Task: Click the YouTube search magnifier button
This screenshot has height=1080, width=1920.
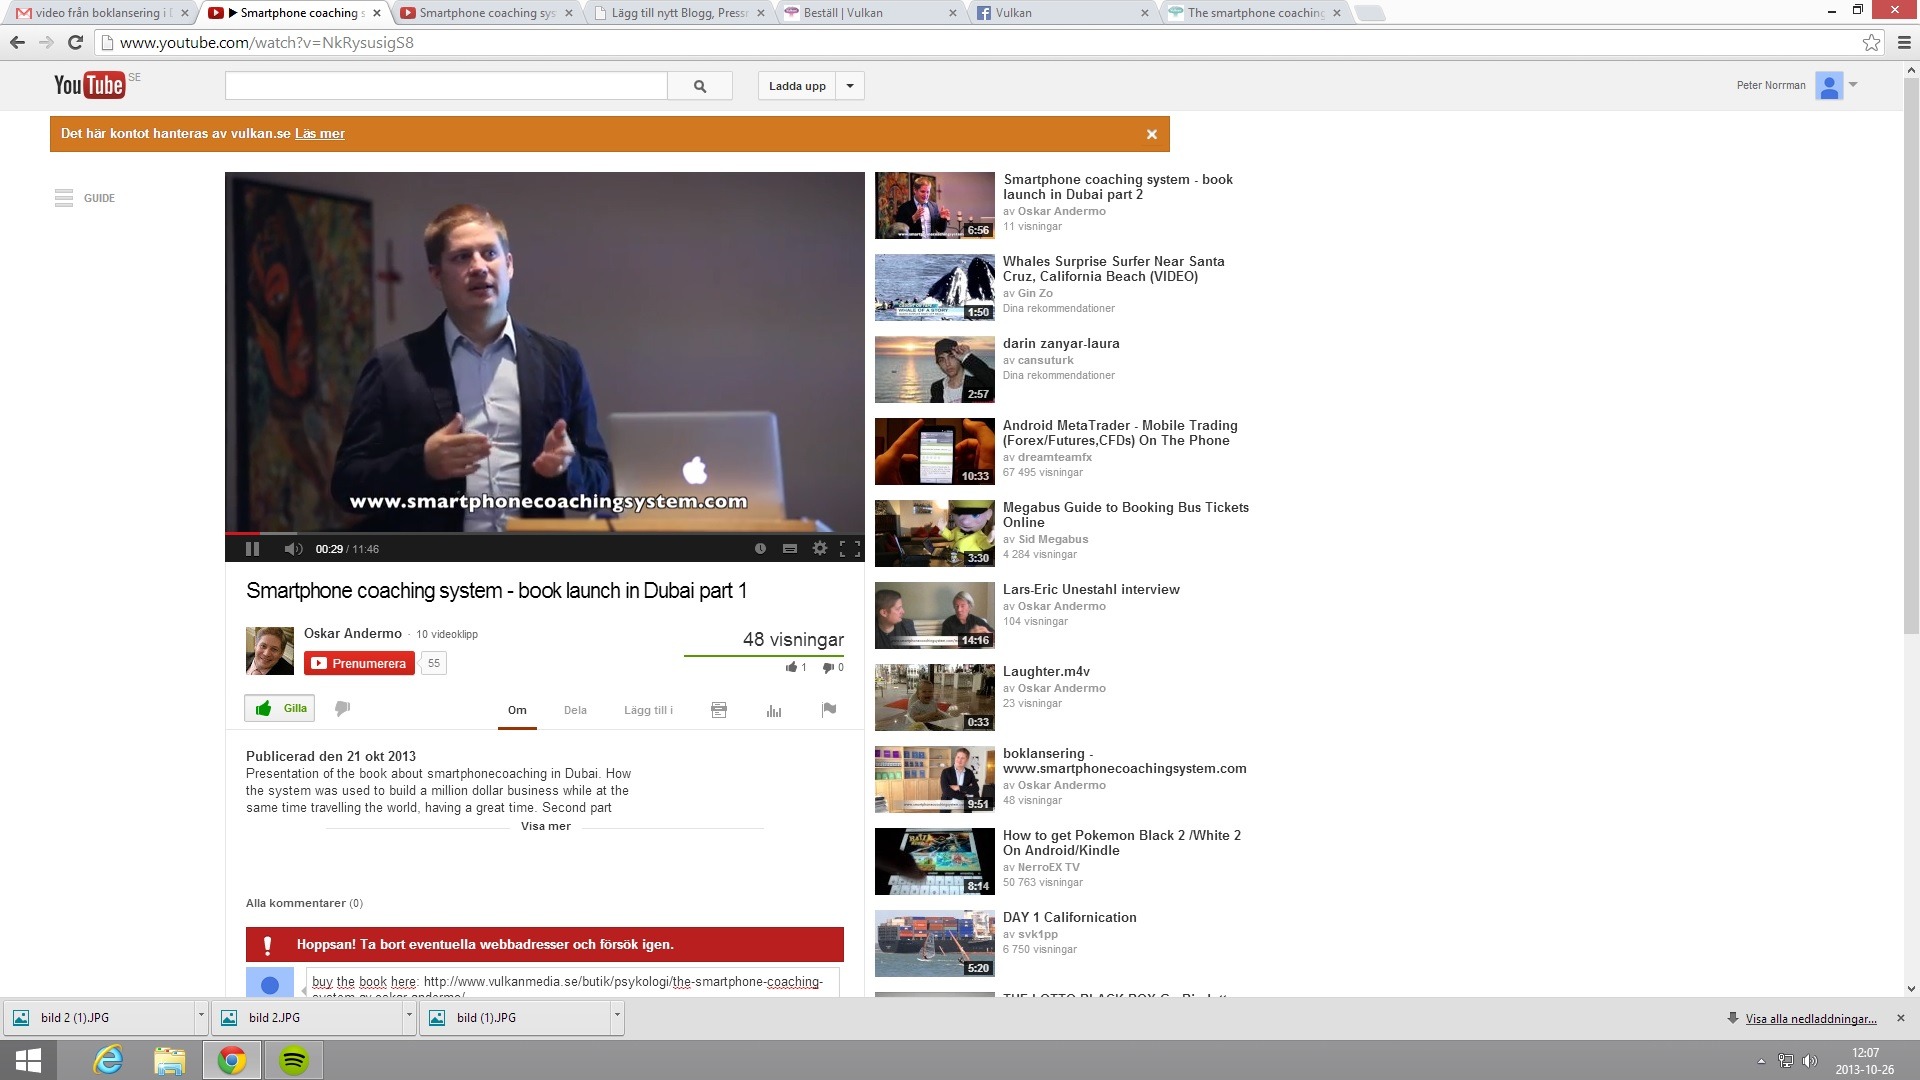Action: 700,86
